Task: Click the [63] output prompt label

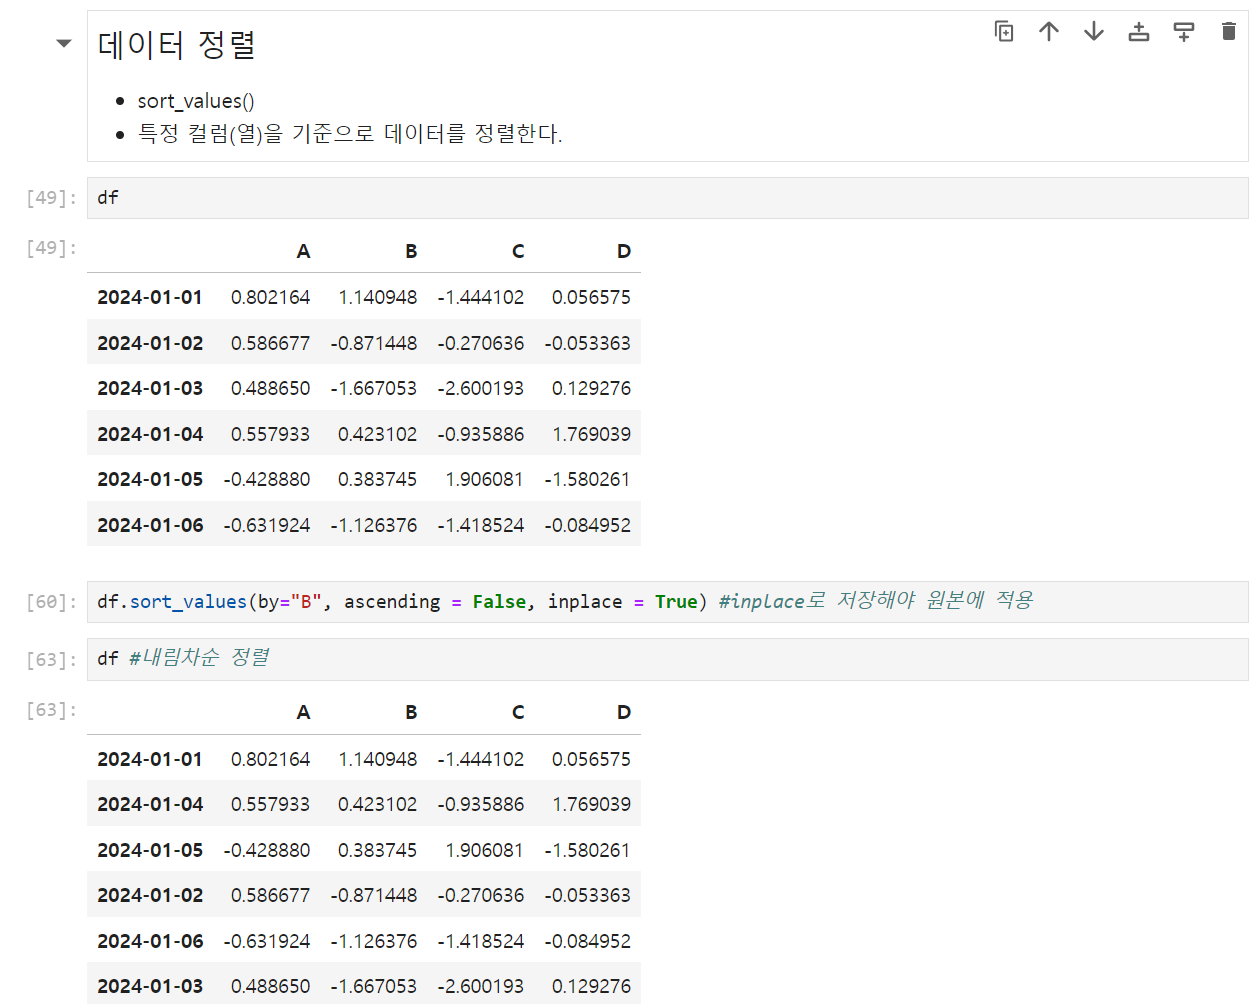Action: 51,710
